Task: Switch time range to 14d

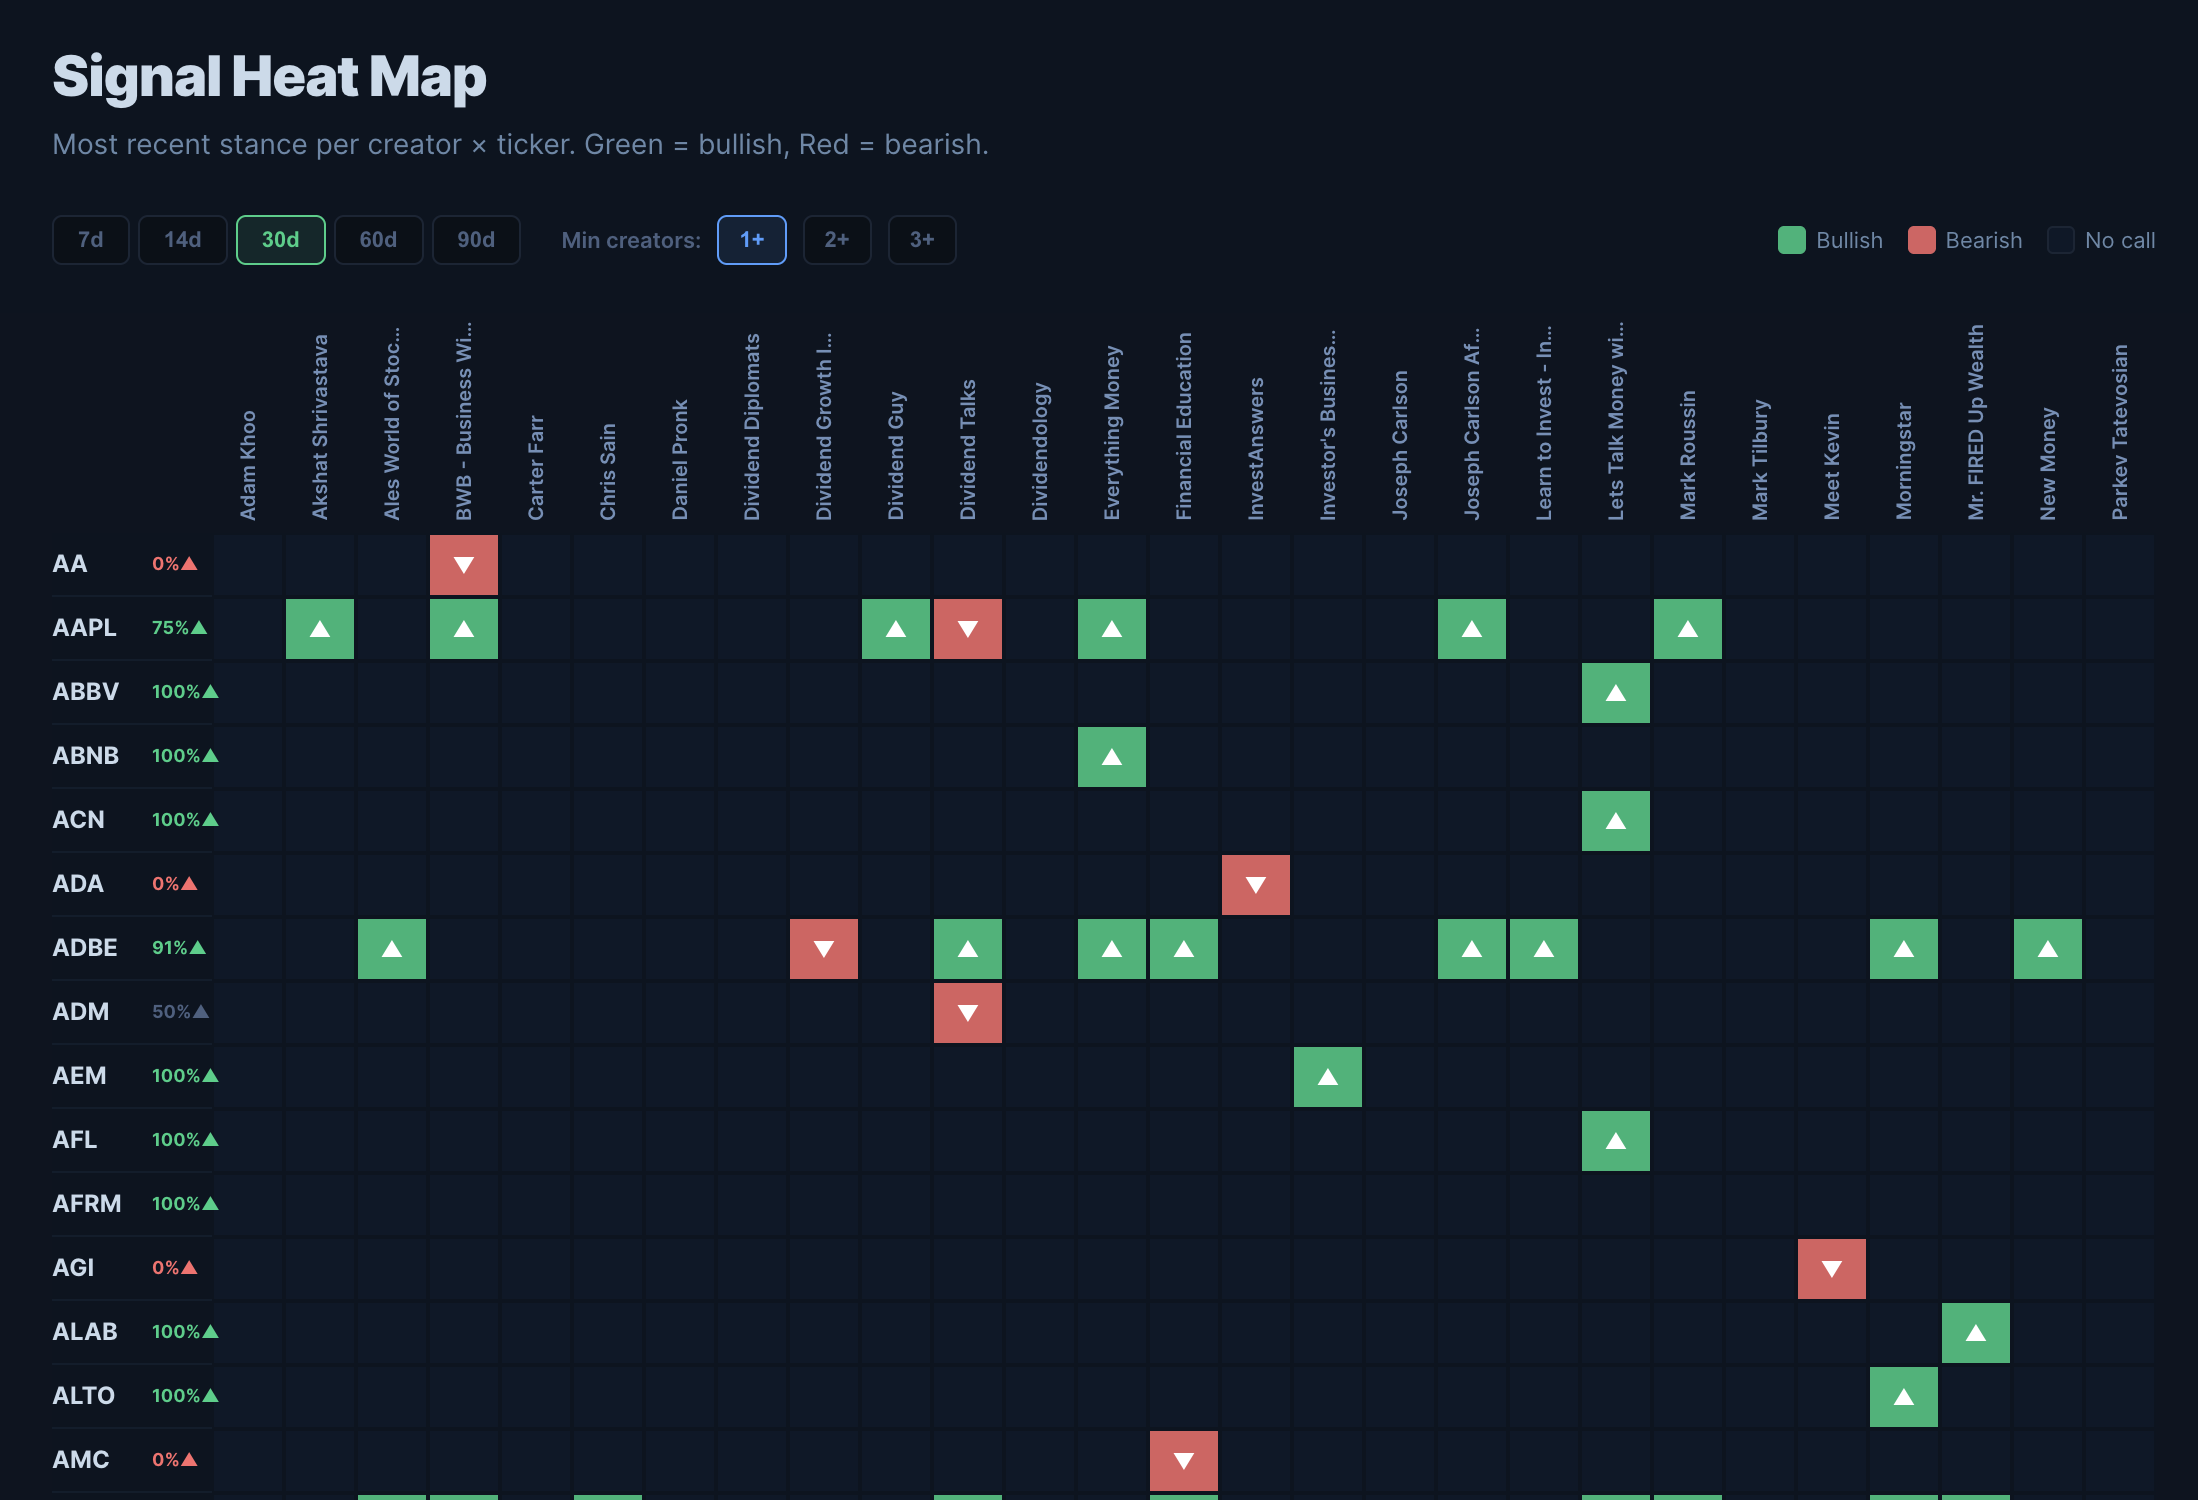Action: tap(183, 240)
